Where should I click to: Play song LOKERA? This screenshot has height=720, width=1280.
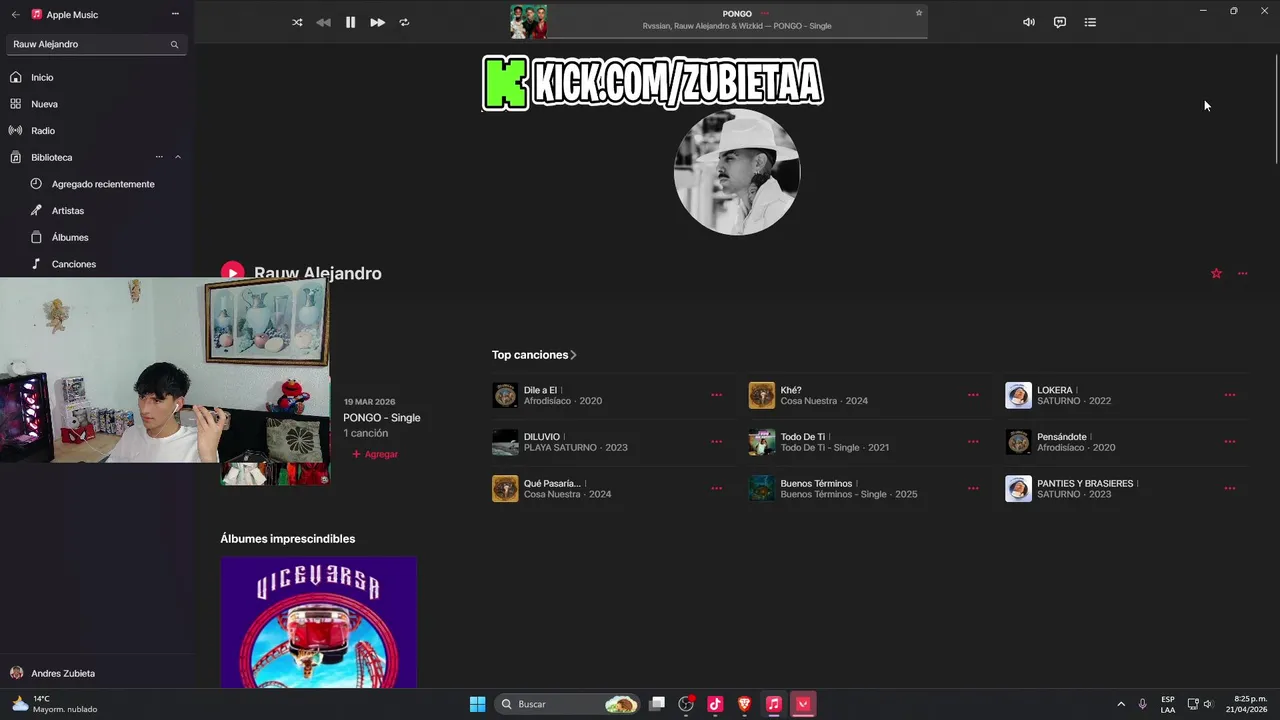(x=1018, y=395)
